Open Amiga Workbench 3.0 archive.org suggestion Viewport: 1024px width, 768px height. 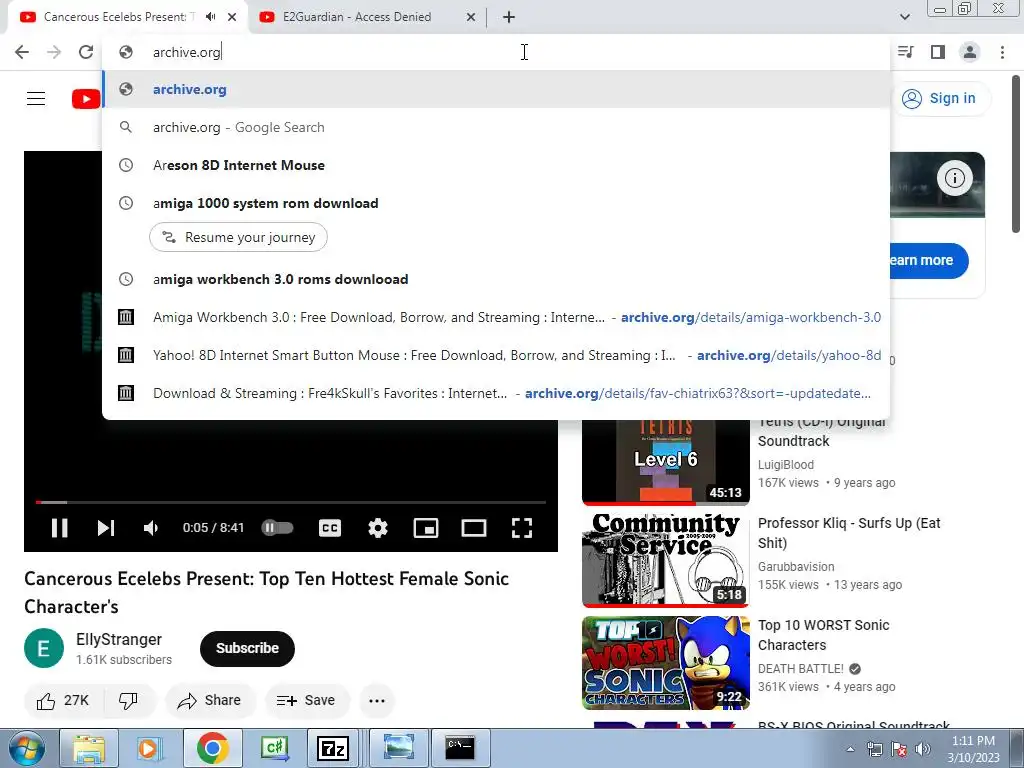pyautogui.click(x=496, y=317)
